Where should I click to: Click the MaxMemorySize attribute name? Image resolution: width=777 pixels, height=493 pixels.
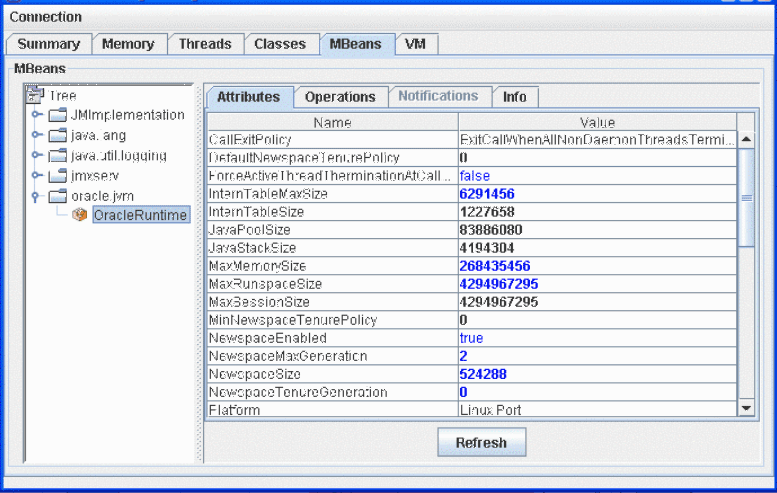258,266
